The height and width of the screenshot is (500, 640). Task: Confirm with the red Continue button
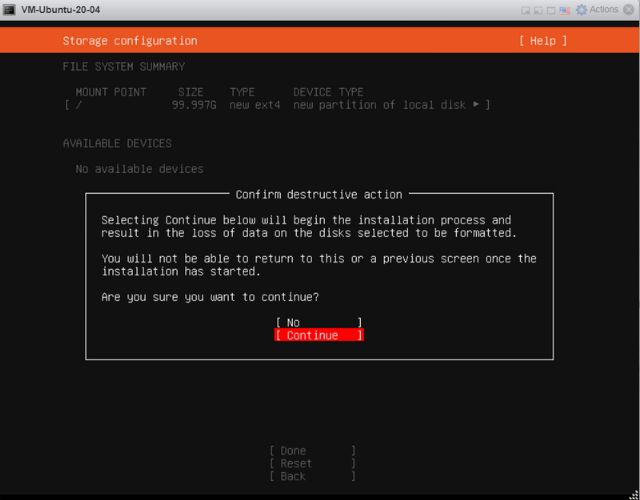coord(319,335)
